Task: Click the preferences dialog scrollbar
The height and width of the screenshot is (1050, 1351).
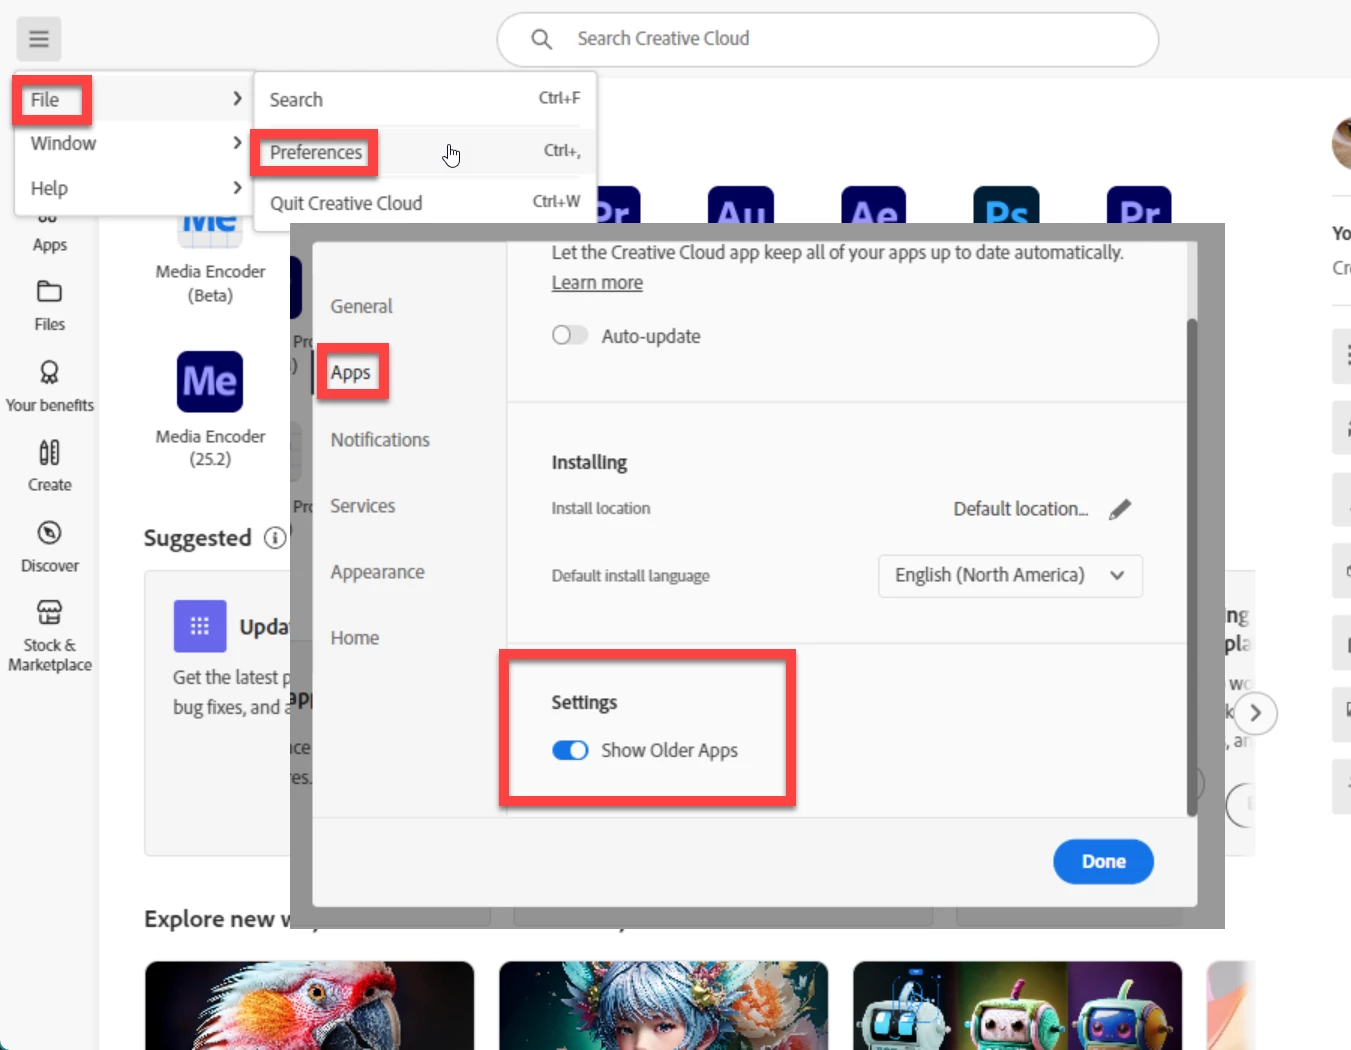Action: point(1191,567)
